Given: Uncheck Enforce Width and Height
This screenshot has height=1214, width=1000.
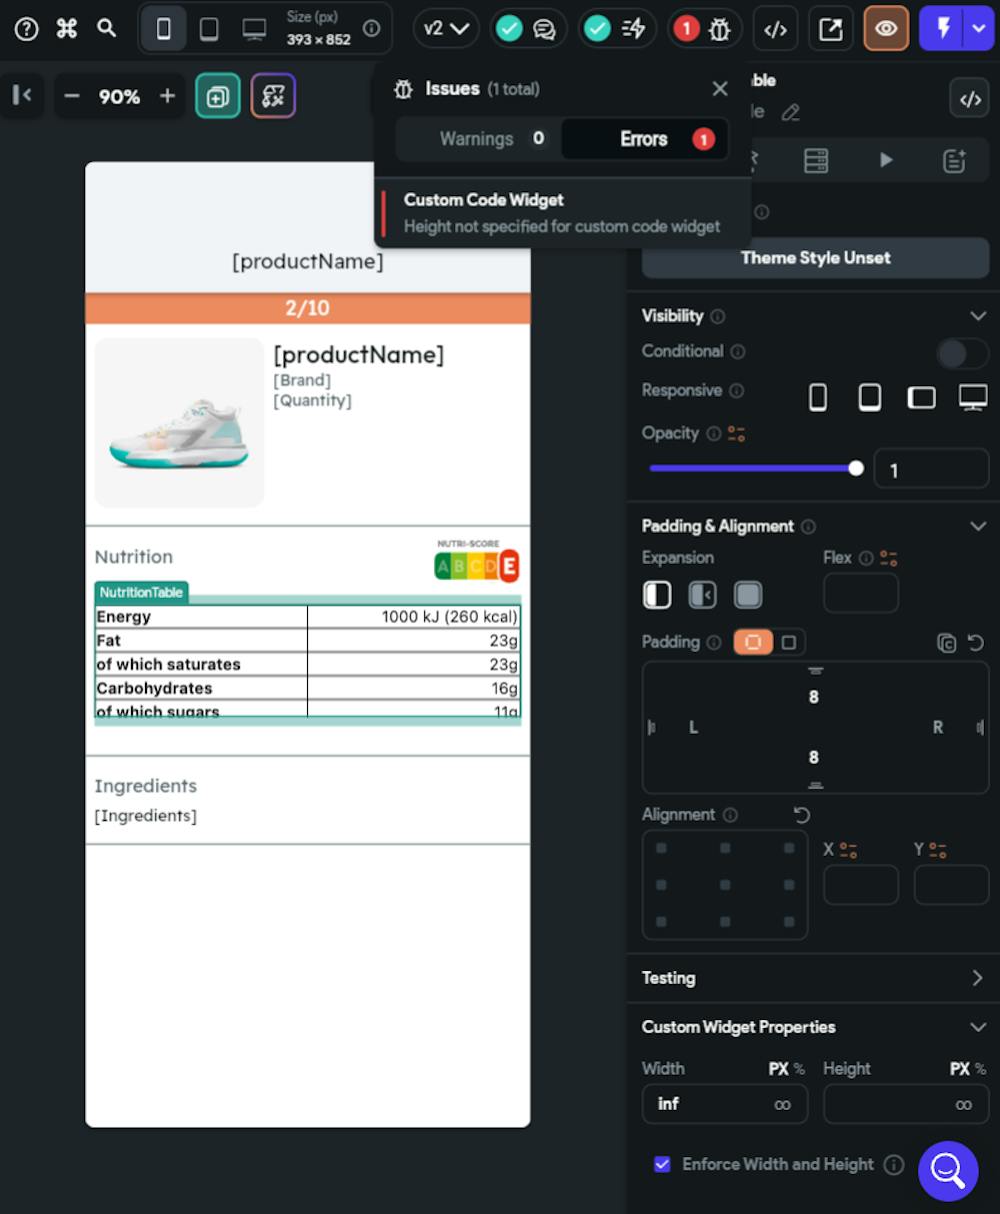Looking at the screenshot, I should click(662, 1164).
